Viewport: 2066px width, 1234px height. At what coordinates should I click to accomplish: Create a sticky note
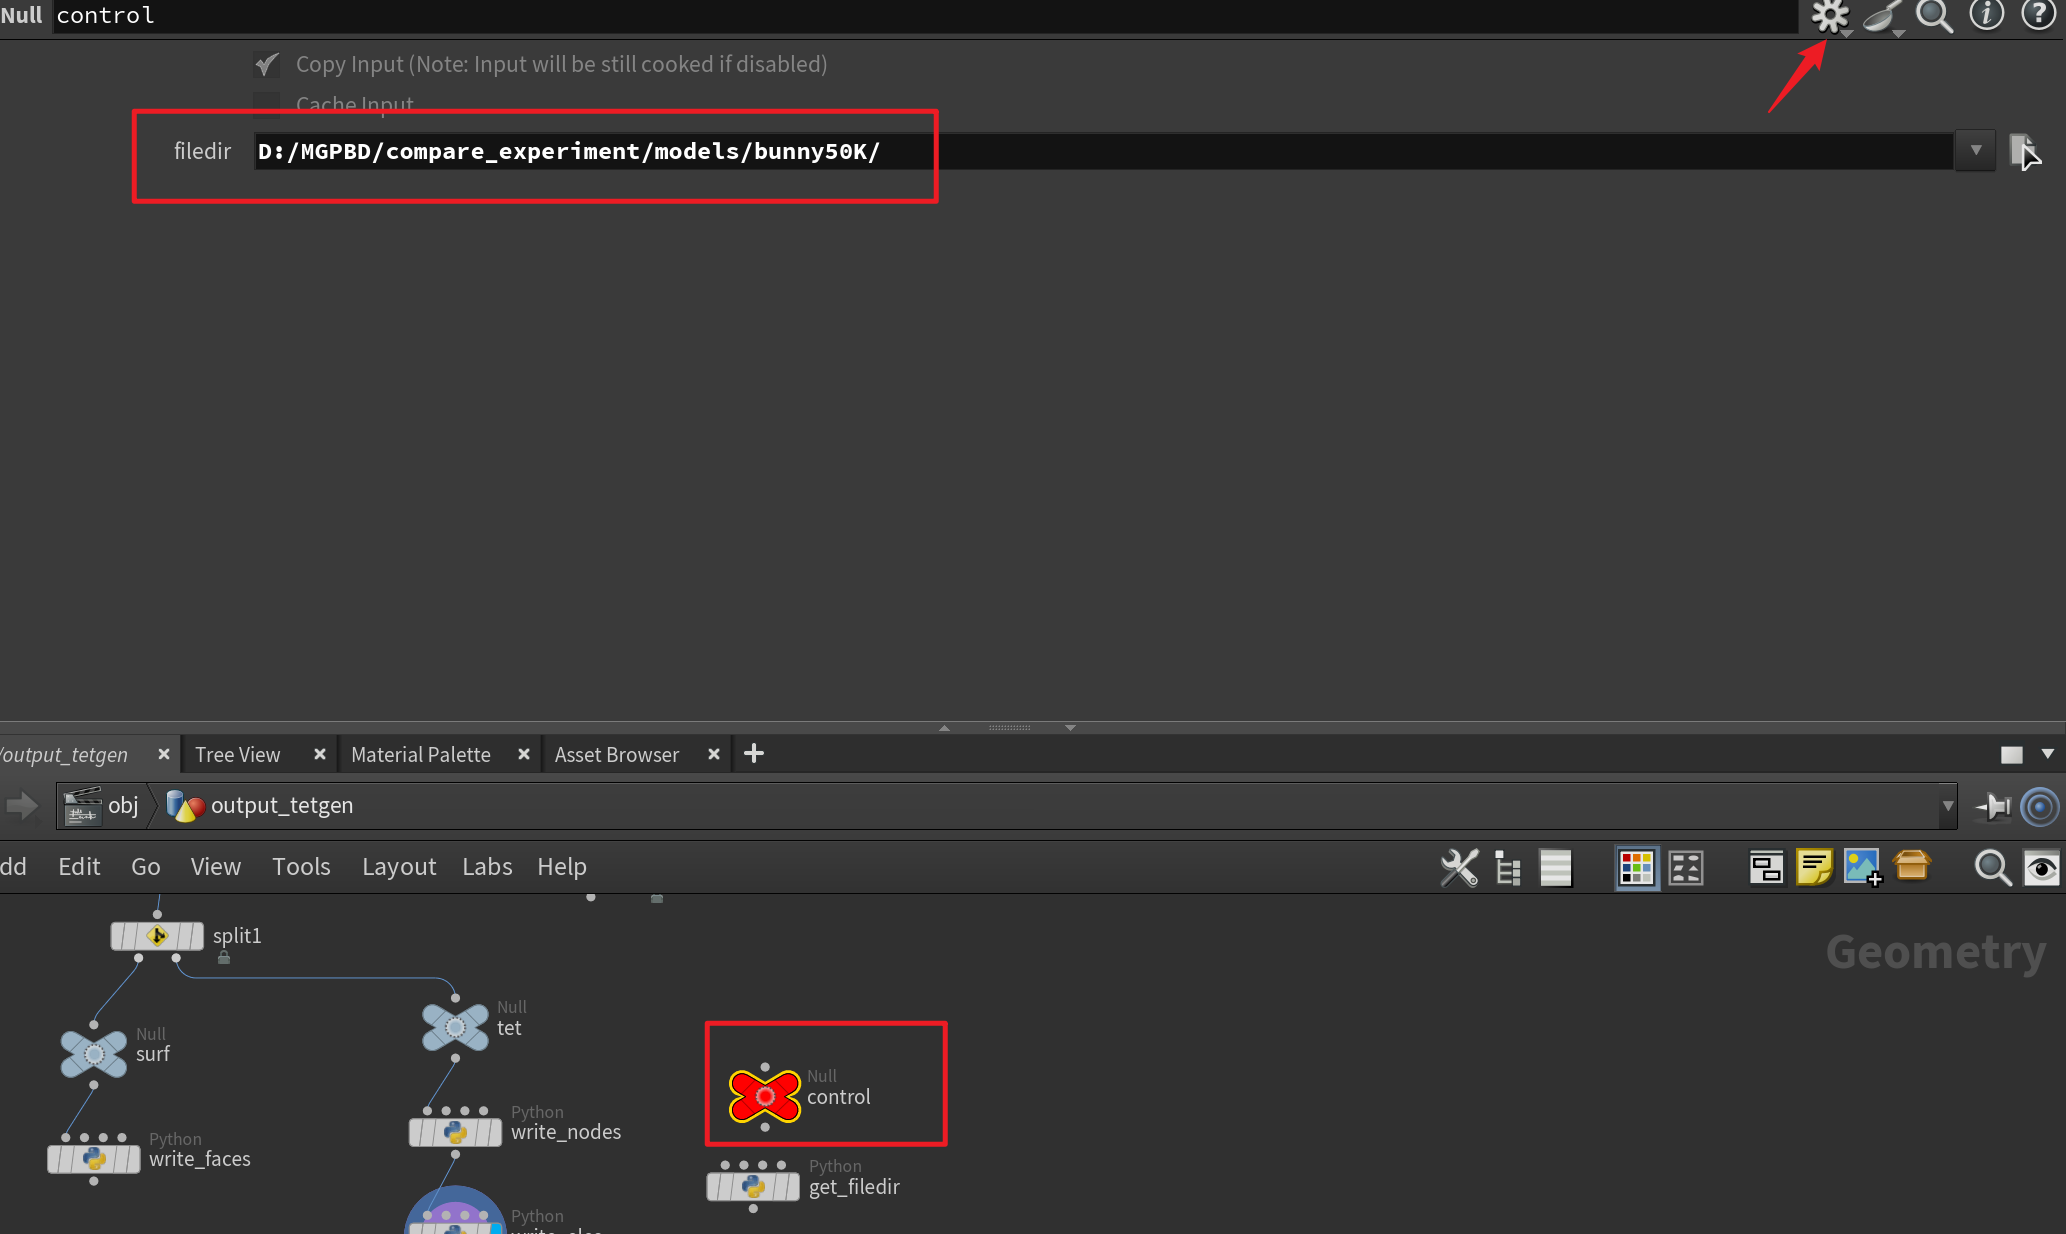(x=1813, y=867)
